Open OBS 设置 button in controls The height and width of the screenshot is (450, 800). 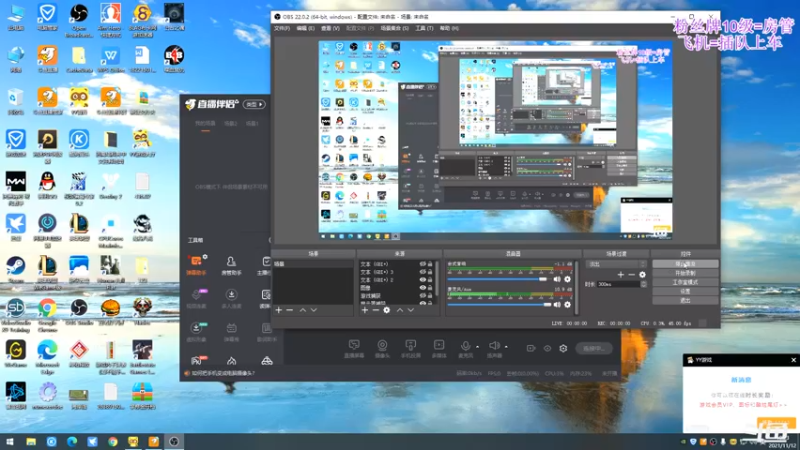685,291
